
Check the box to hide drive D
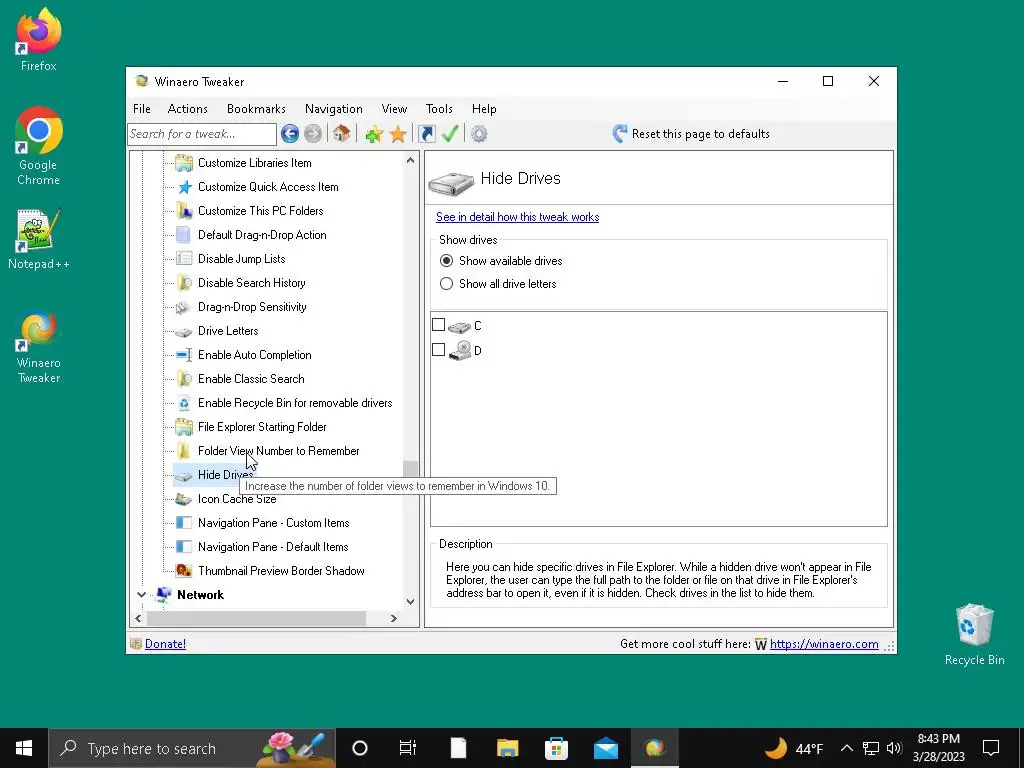pyautogui.click(x=439, y=349)
